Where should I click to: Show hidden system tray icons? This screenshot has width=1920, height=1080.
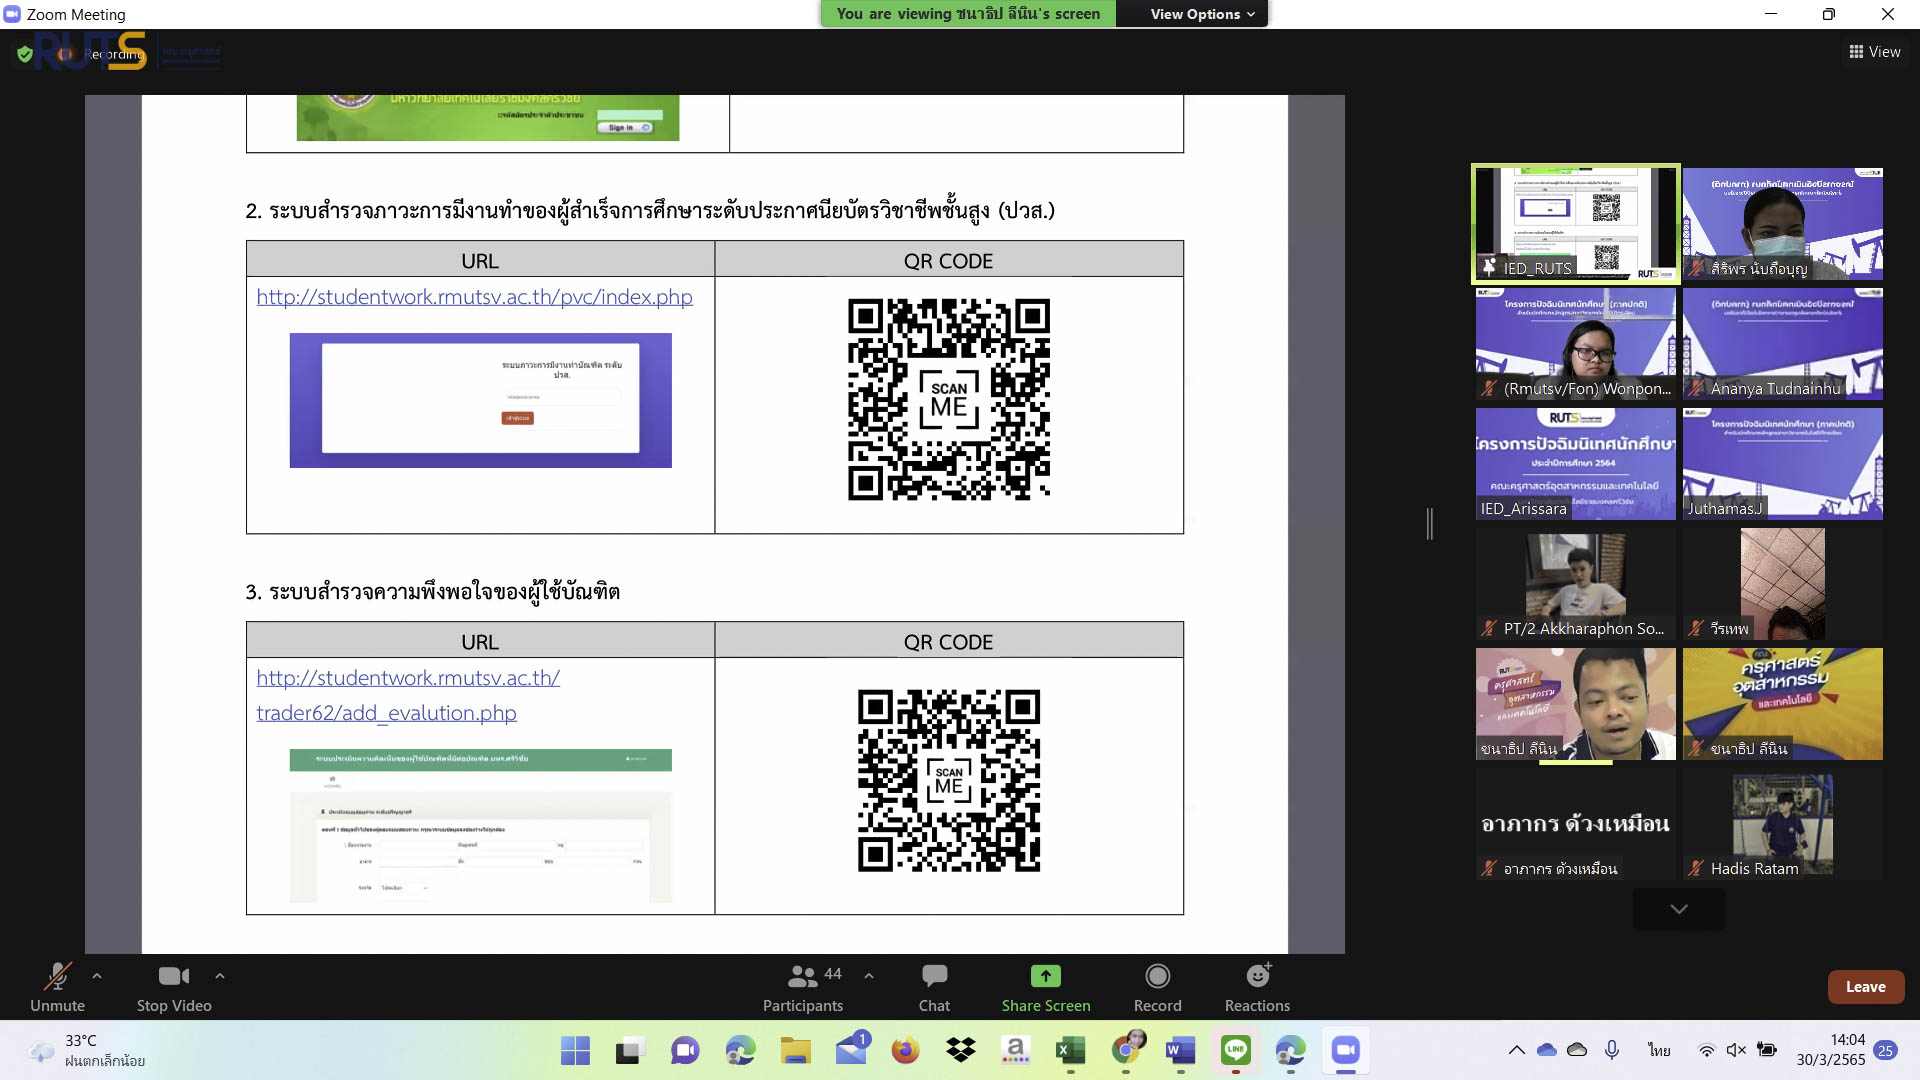[1517, 1050]
